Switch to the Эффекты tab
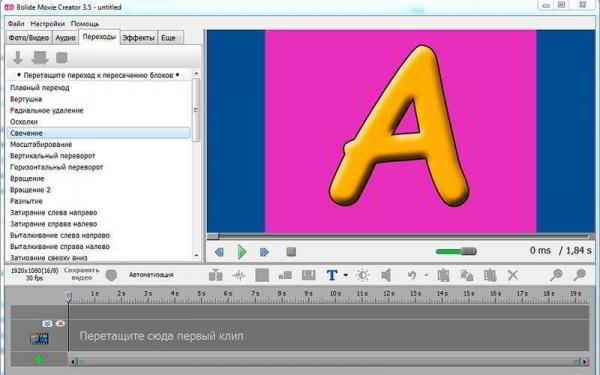This screenshot has height=375, width=600. point(139,38)
